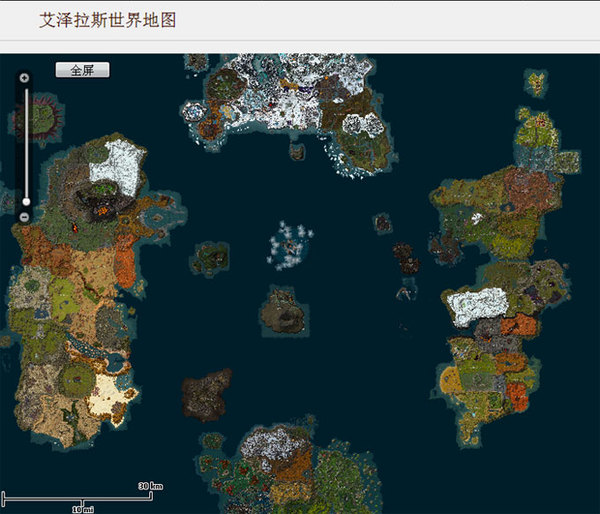The height and width of the screenshot is (514, 600).
Task: Click the round green crater on the western continent
Action: click(x=77, y=380)
